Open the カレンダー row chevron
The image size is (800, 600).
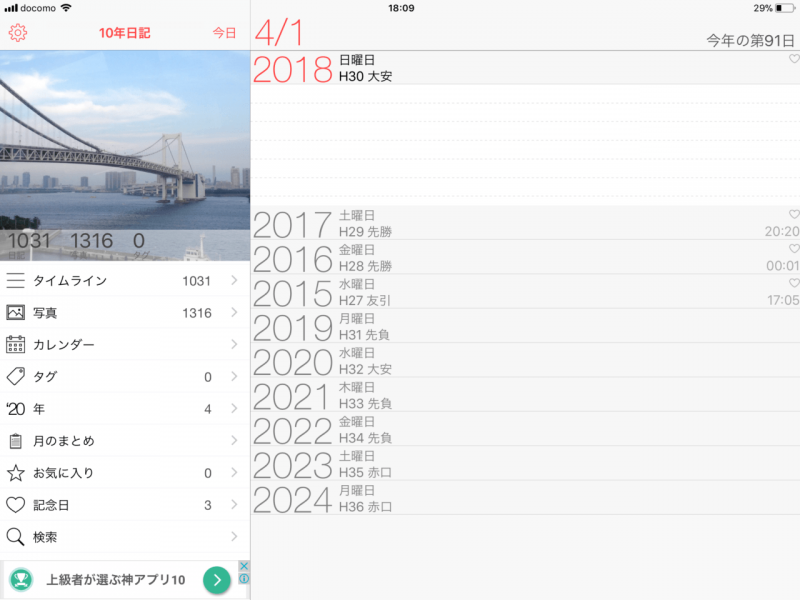[x=233, y=346]
